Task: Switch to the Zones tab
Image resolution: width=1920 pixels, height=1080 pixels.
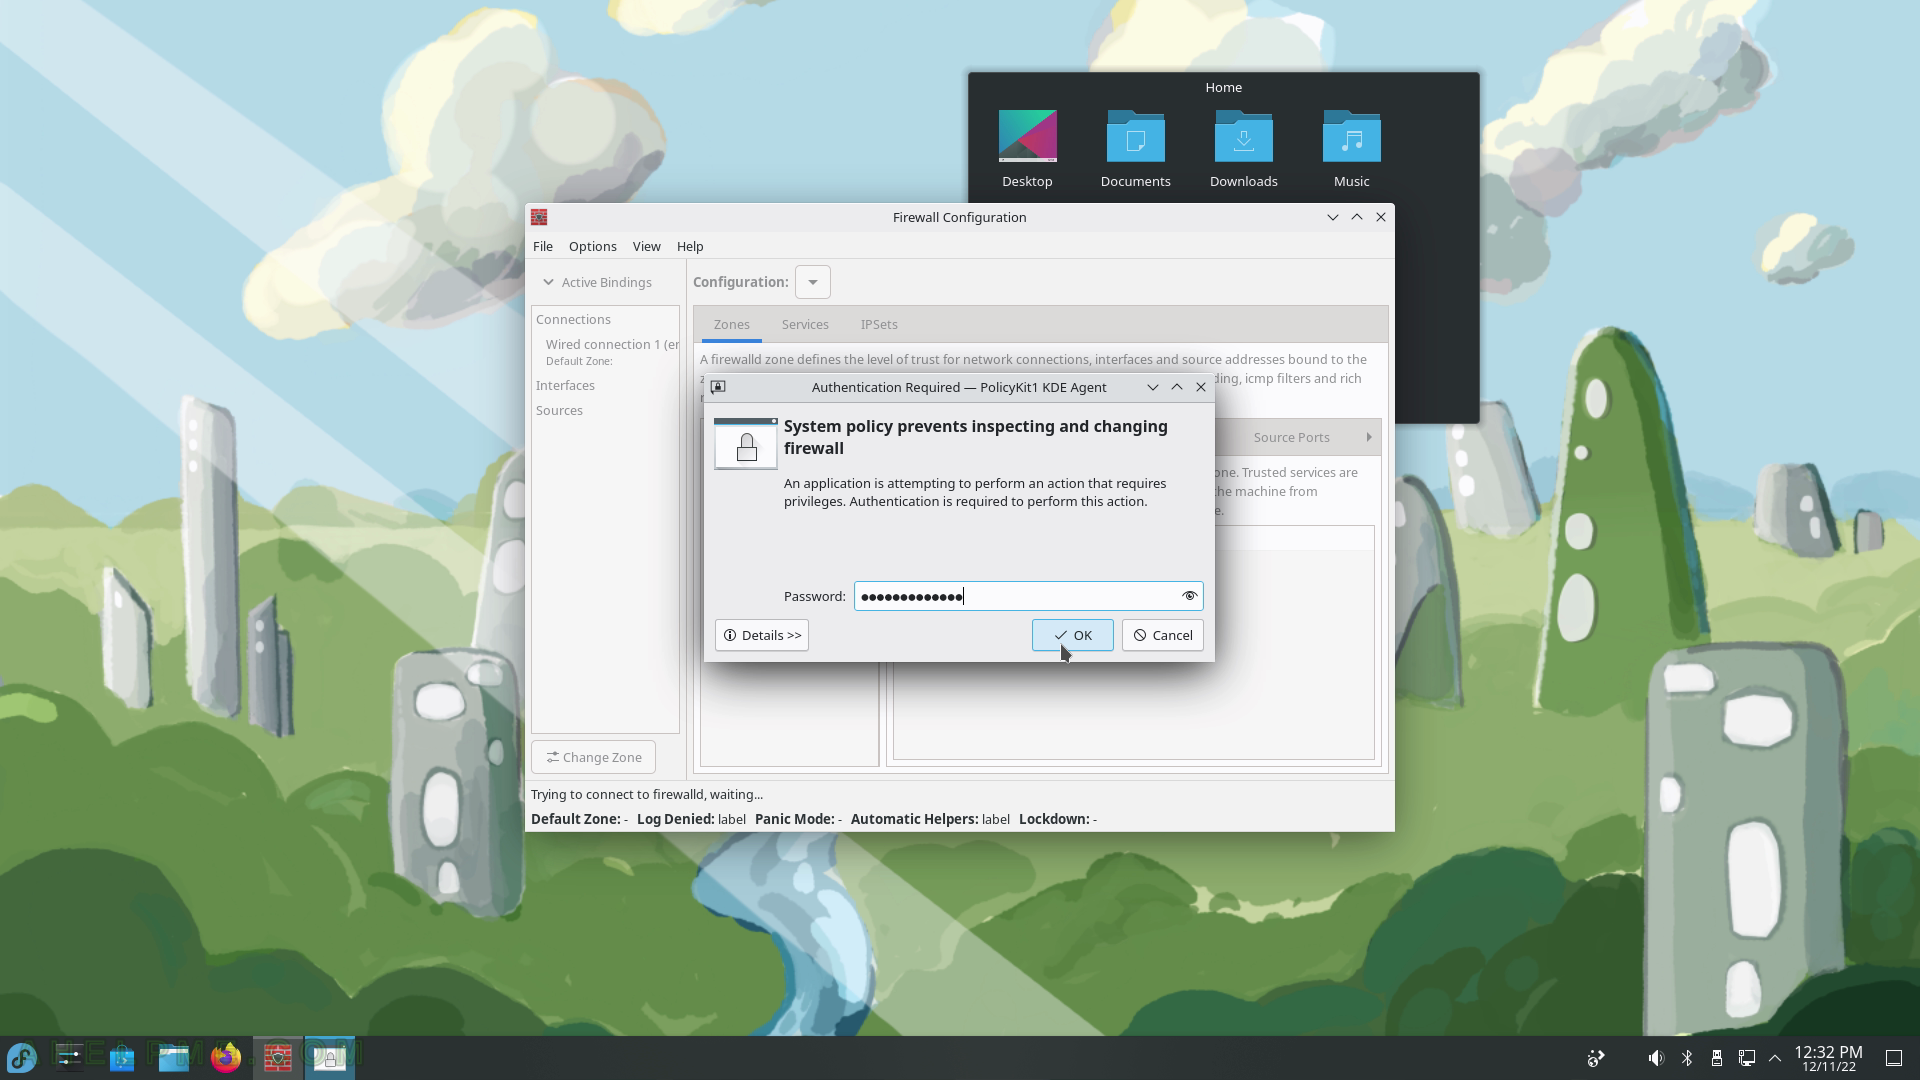Action: pos(732,324)
